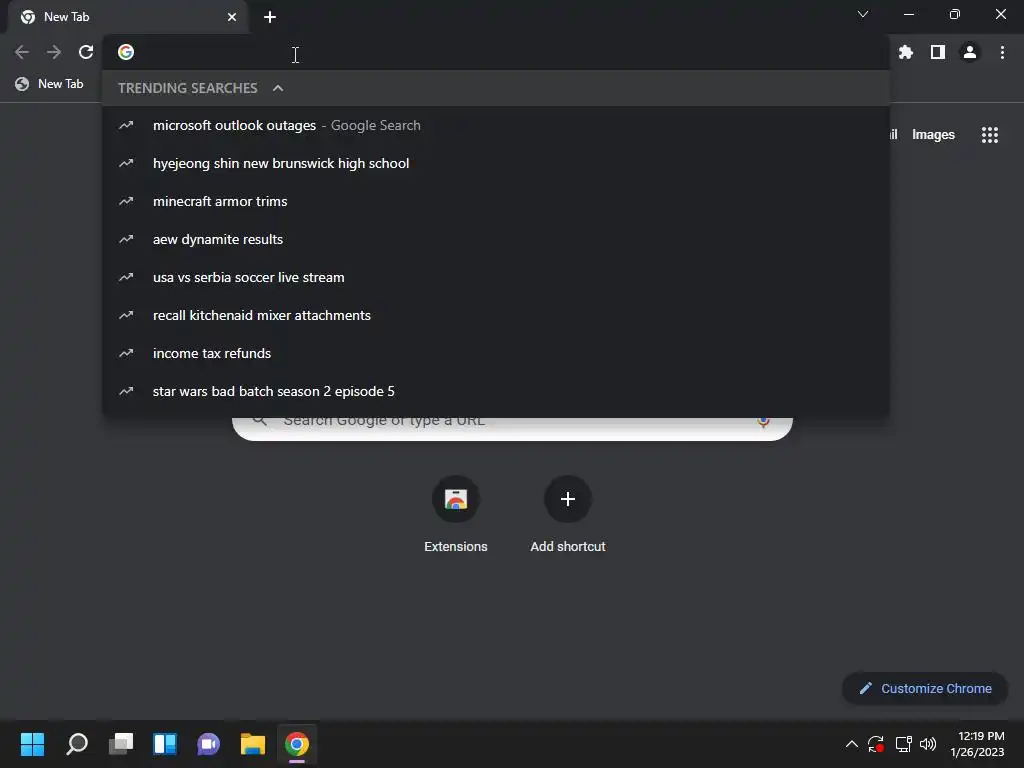Screen dimensions: 1024x768
Task: Select suggestion hyejeong shin new brunswick high school
Action: tap(496, 163)
